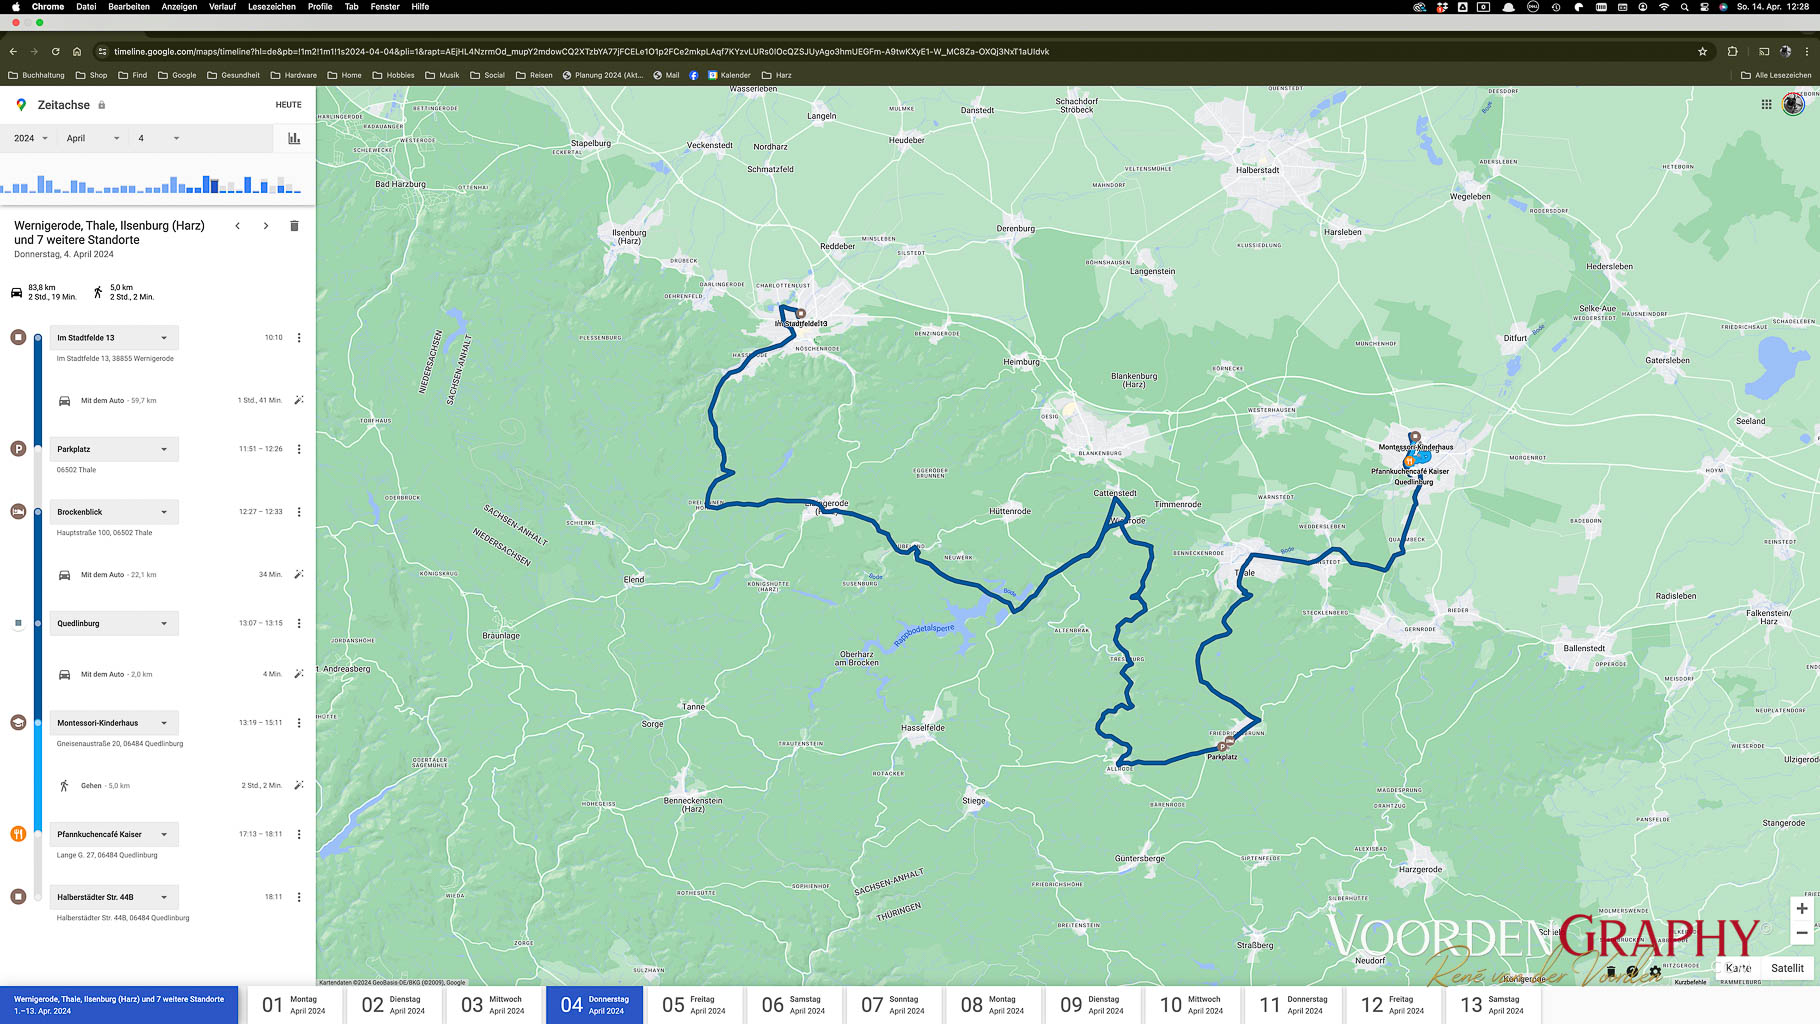Open three-dot menu for the Parkplatz stop
Viewport: 1820px width, 1024px height.
coord(299,449)
